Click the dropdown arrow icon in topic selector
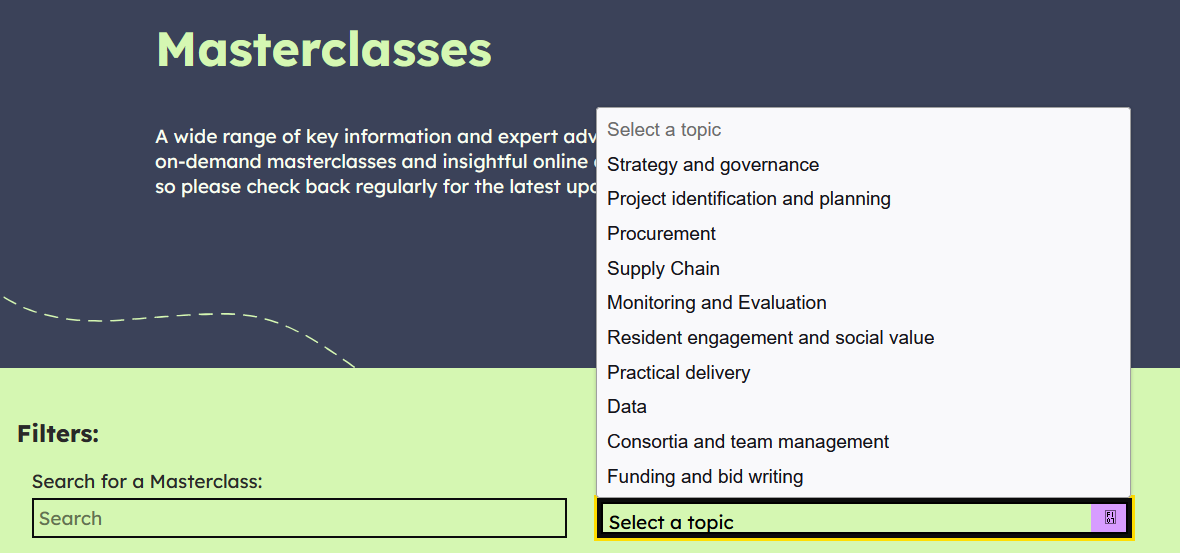 click(1109, 518)
